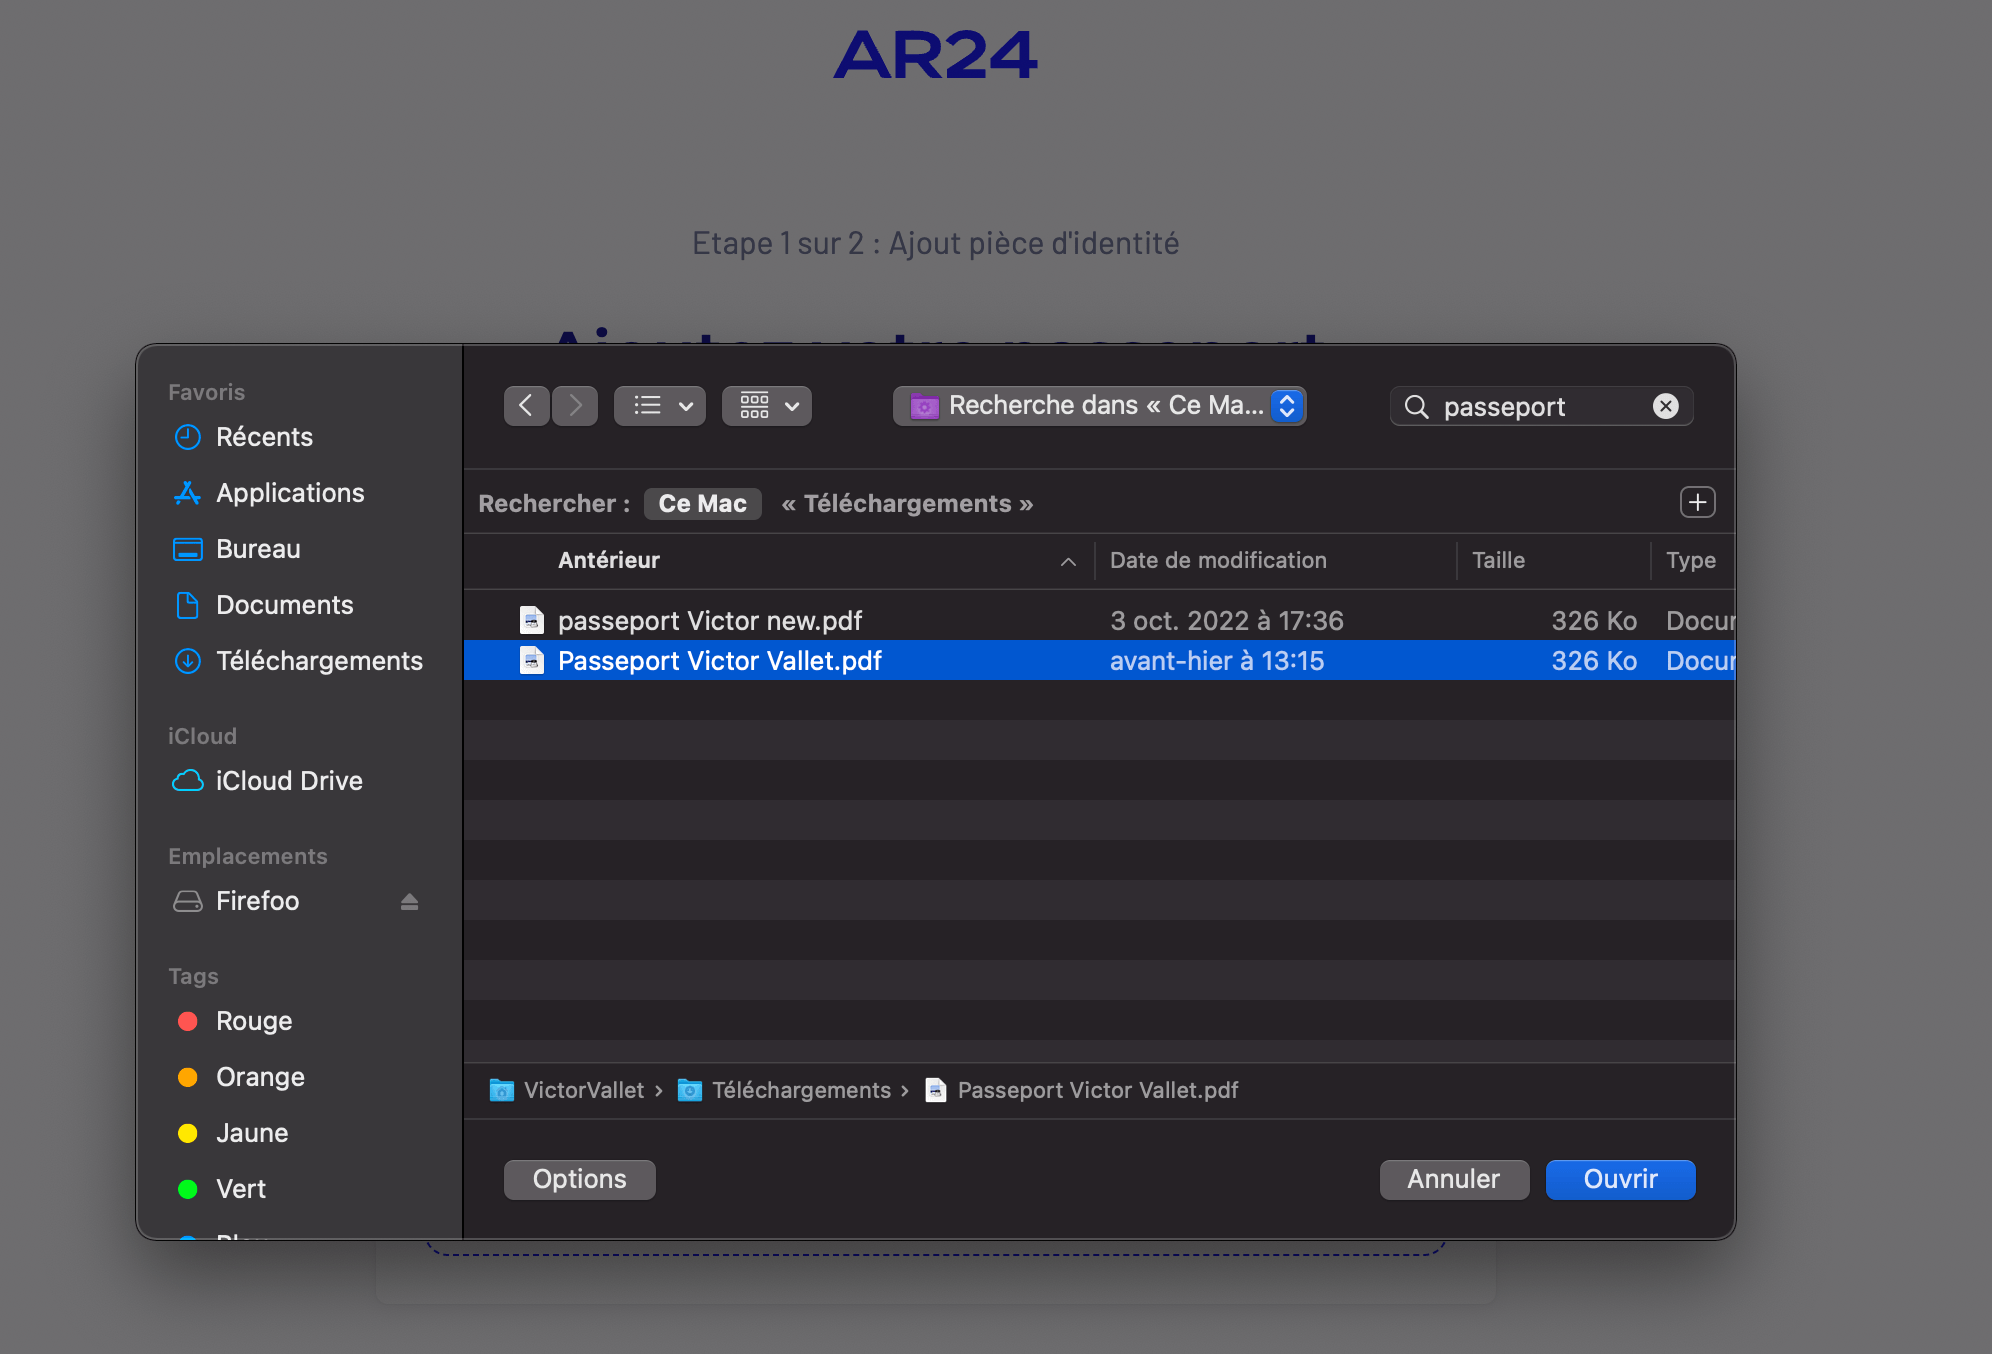Viewport: 1992px width, 1354px height.
Task: Click 'Passeport Victor Vallet.pdf' in path bar
Action: coord(1098,1090)
